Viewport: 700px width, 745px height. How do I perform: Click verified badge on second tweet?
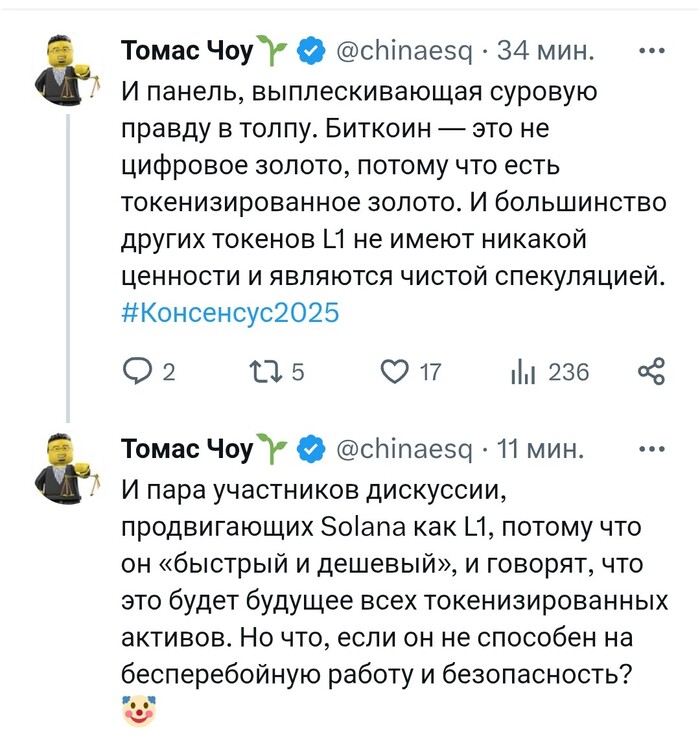pyautogui.click(x=311, y=450)
